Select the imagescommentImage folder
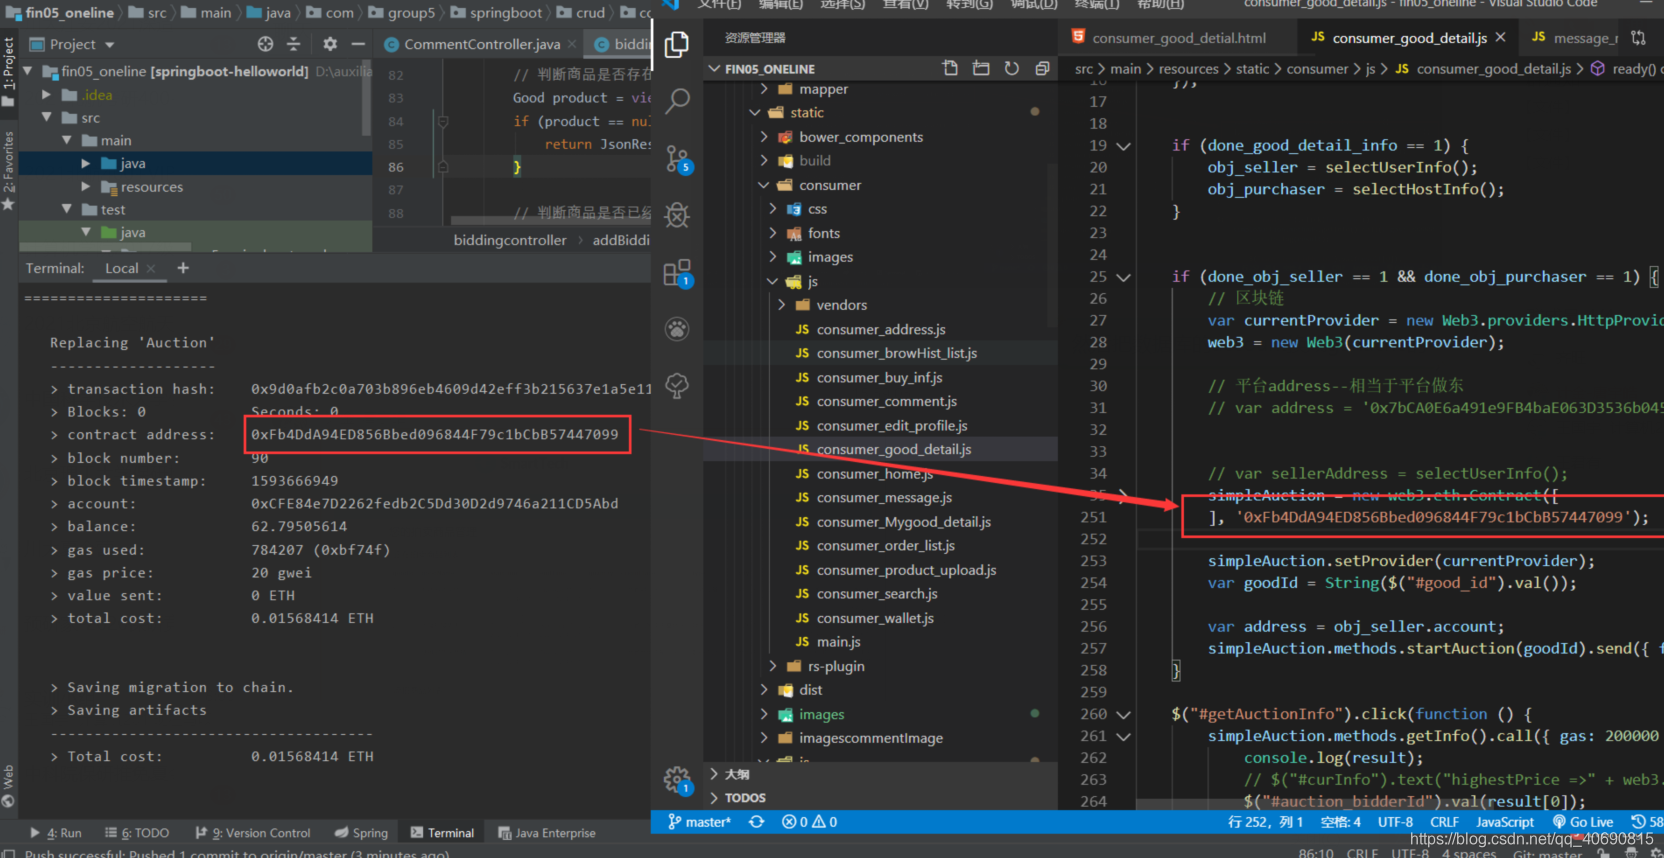 coord(871,738)
